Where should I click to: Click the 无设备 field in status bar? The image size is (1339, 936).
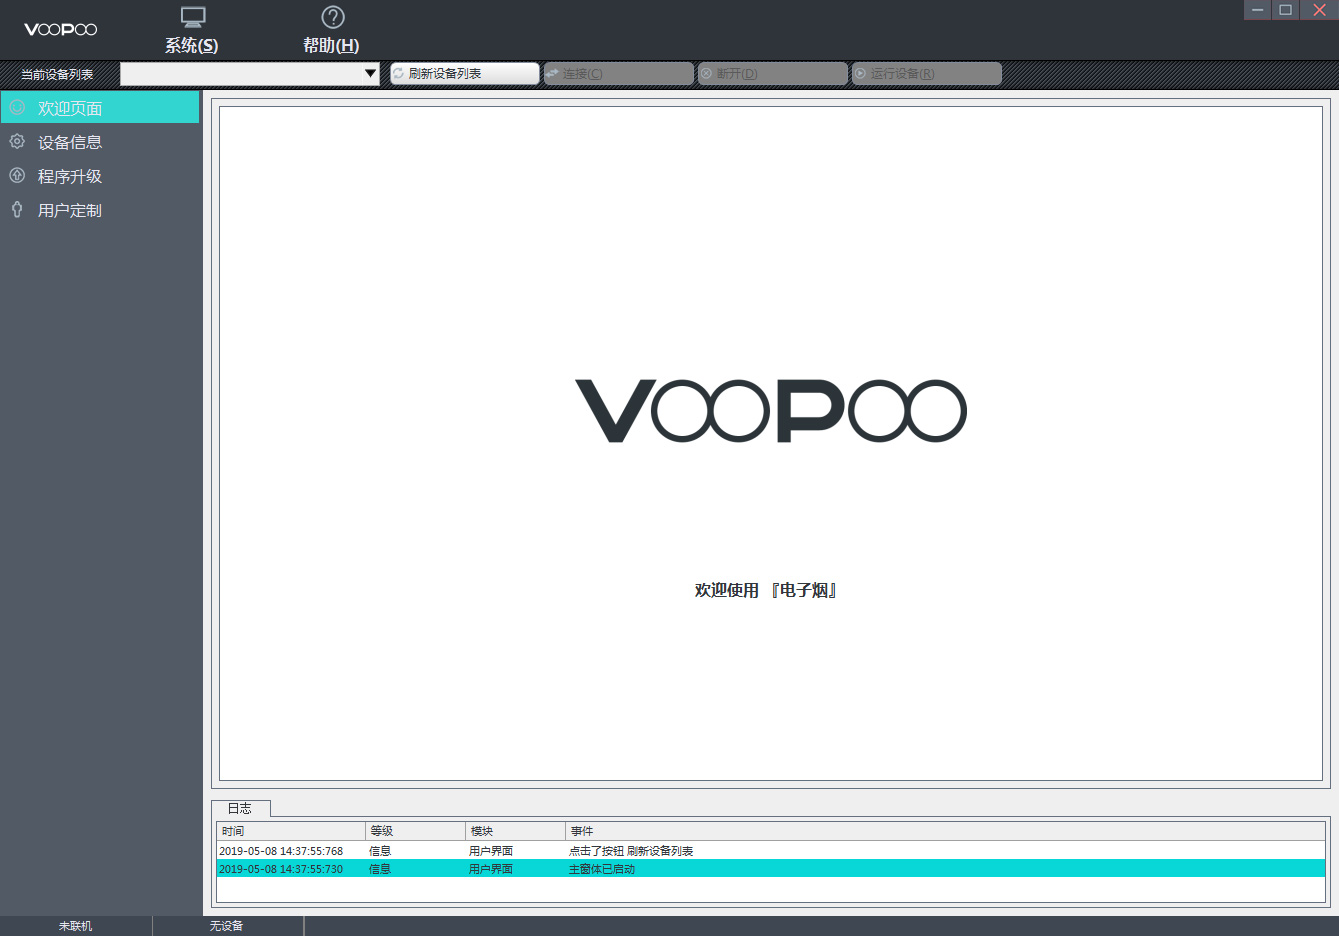coord(228,925)
